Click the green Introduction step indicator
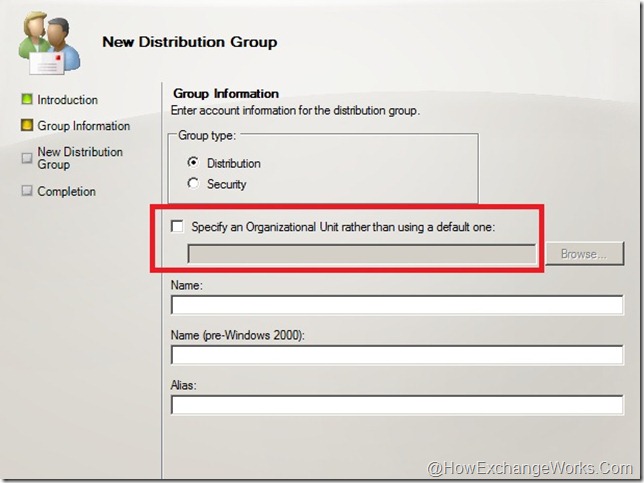 point(27,99)
